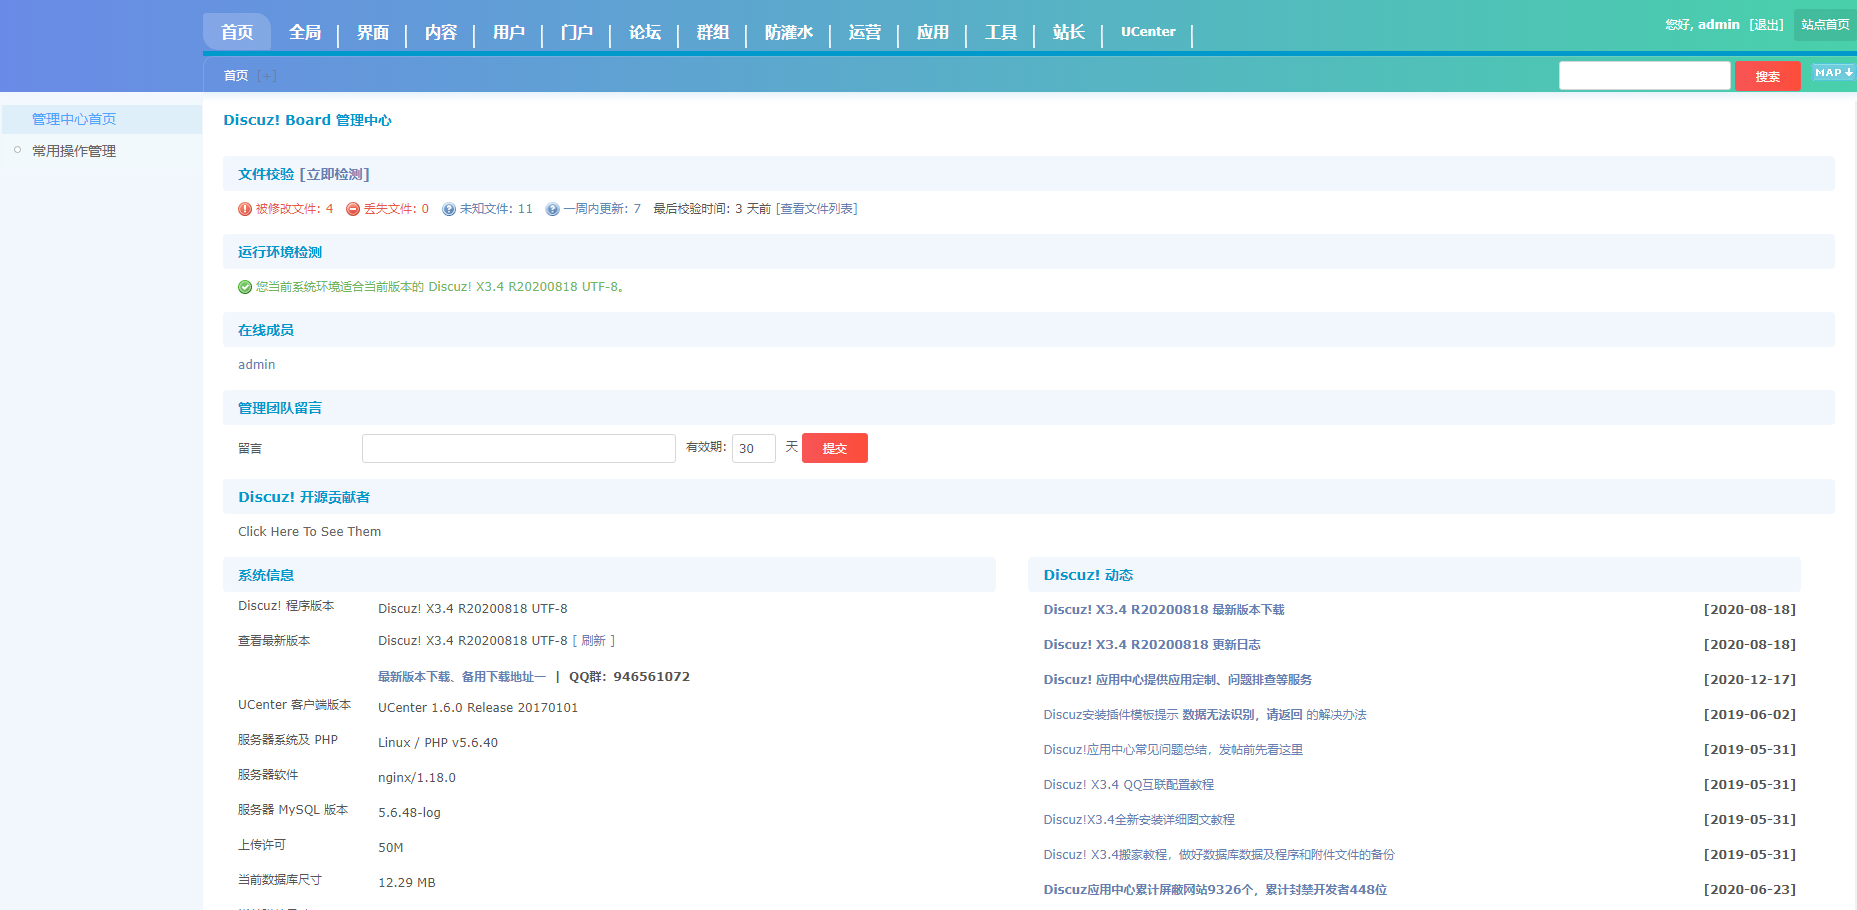
Task: Open the 门户 top menu
Action: 577,32
